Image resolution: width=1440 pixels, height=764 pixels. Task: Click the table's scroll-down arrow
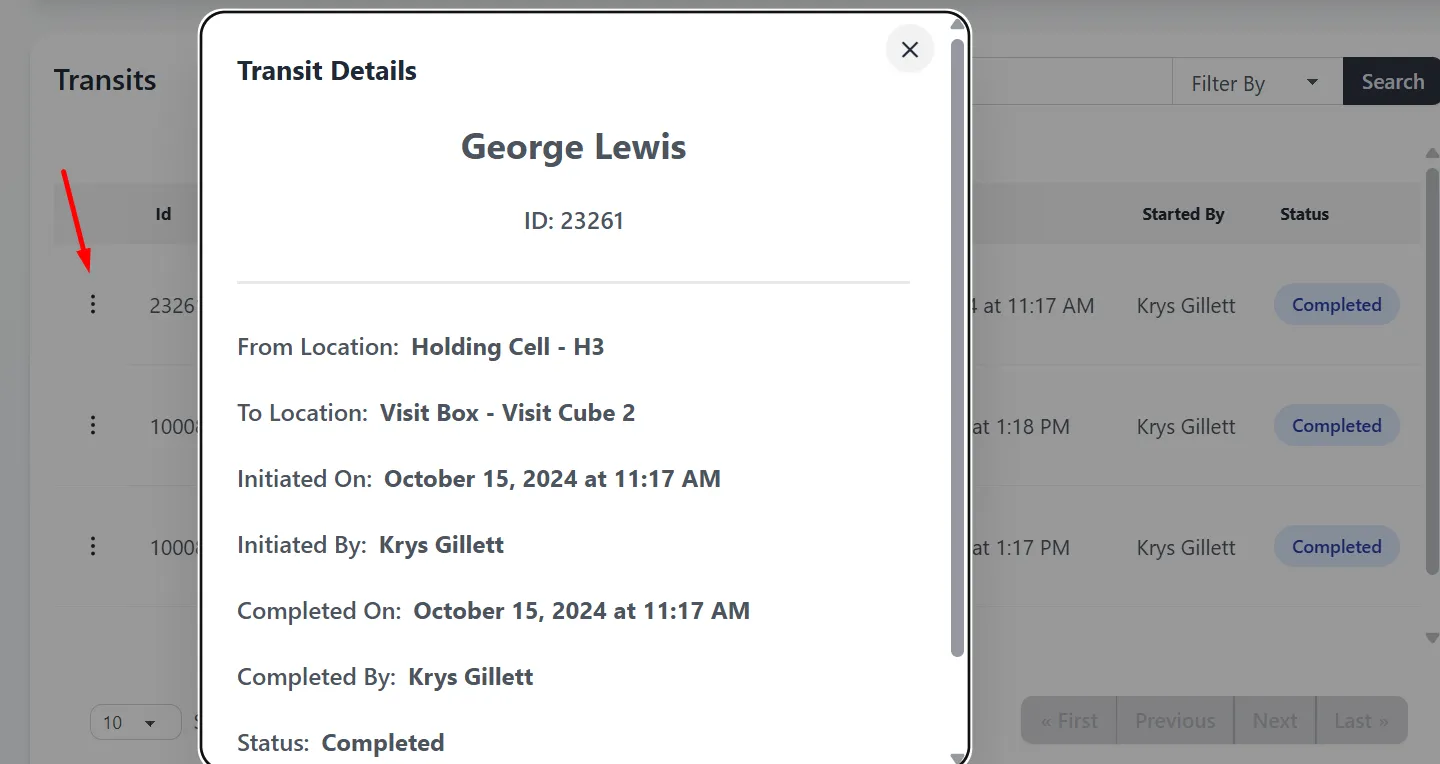pos(1431,637)
